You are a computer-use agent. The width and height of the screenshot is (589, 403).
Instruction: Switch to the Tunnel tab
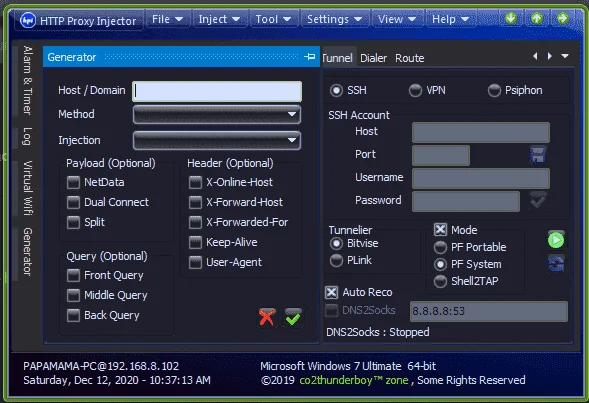[338, 58]
